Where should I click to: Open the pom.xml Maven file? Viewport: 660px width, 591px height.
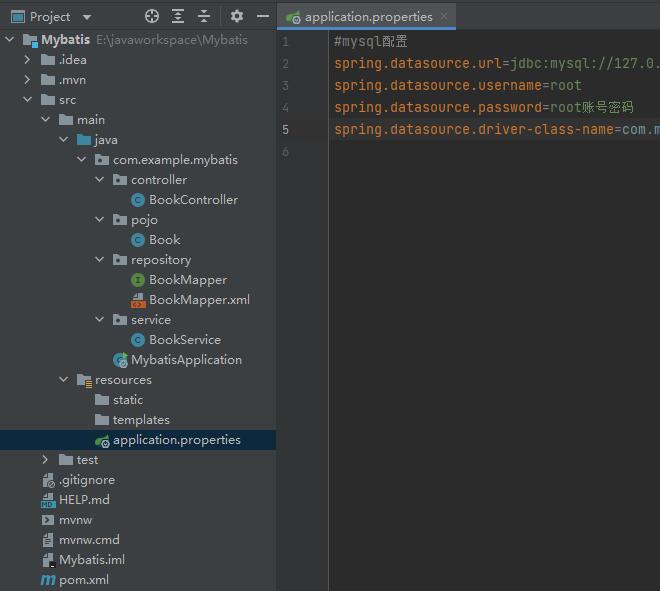(84, 580)
